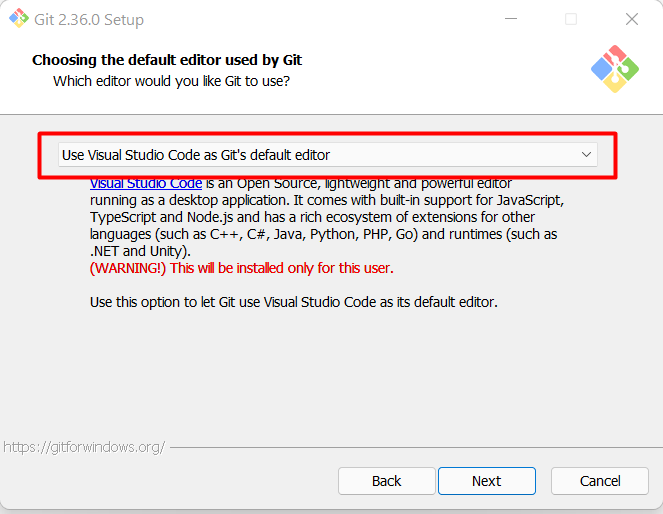
Task: Click the 'Use this option to let Git' sentence
Action: (x=293, y=302)
